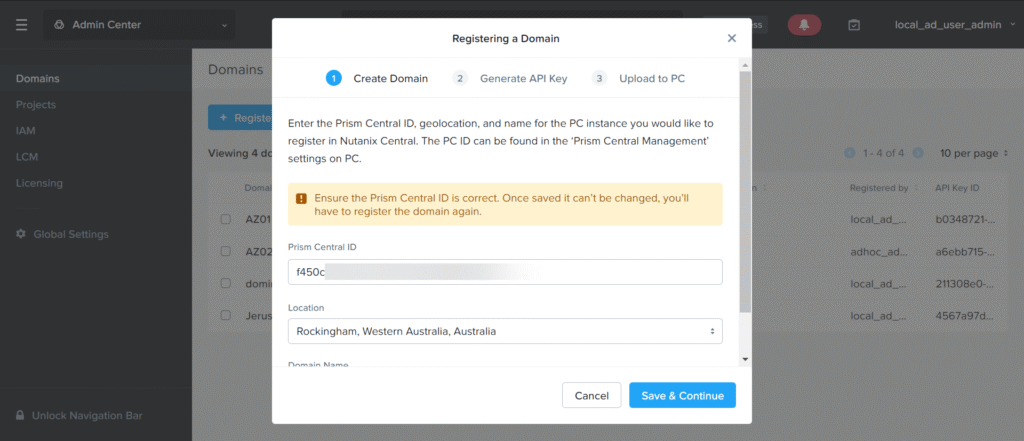Click the red alerts bell icon

click(x=804, y=25)
